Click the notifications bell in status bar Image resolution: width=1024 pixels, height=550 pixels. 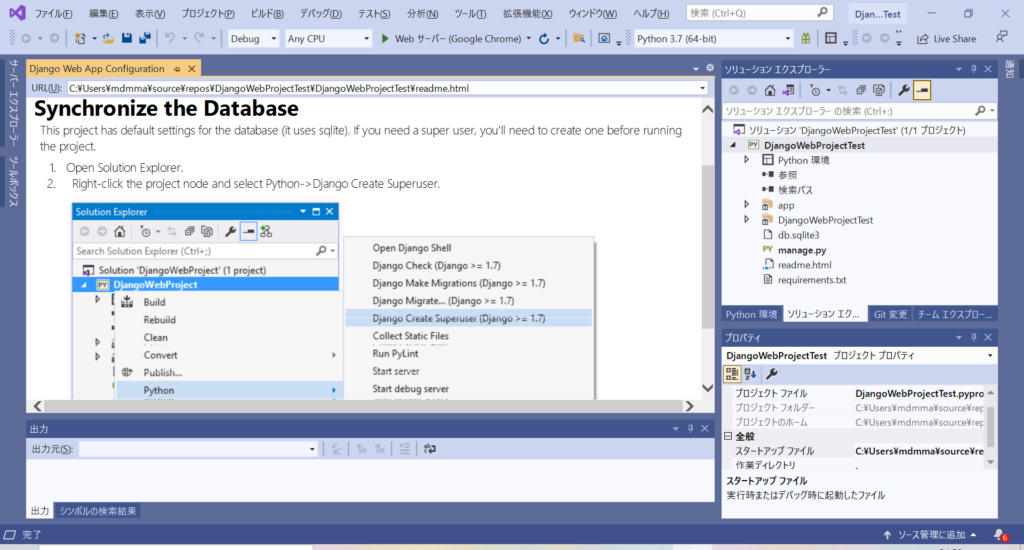pyautogui.click(x=1000, y=535)
